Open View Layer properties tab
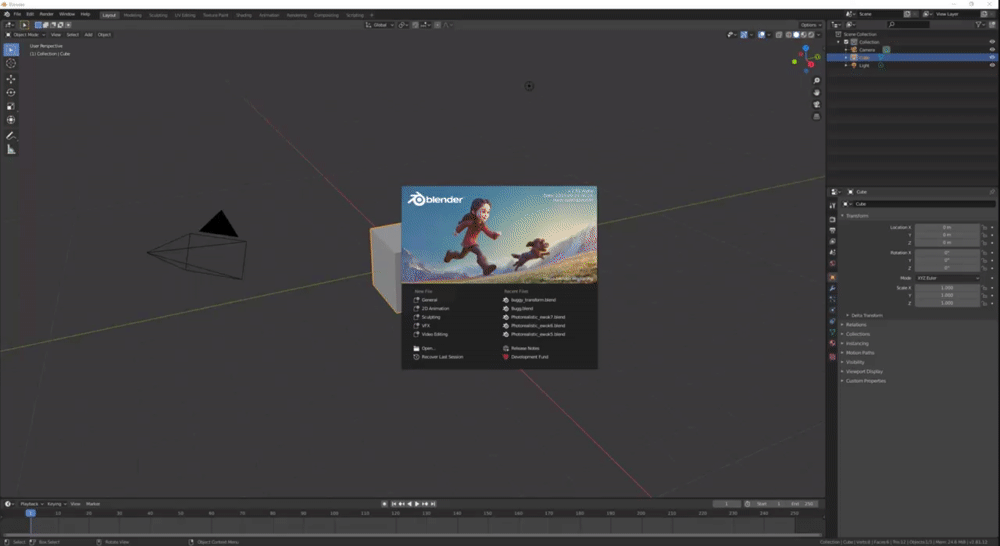The image size is (1000, 546). [832, 241]
